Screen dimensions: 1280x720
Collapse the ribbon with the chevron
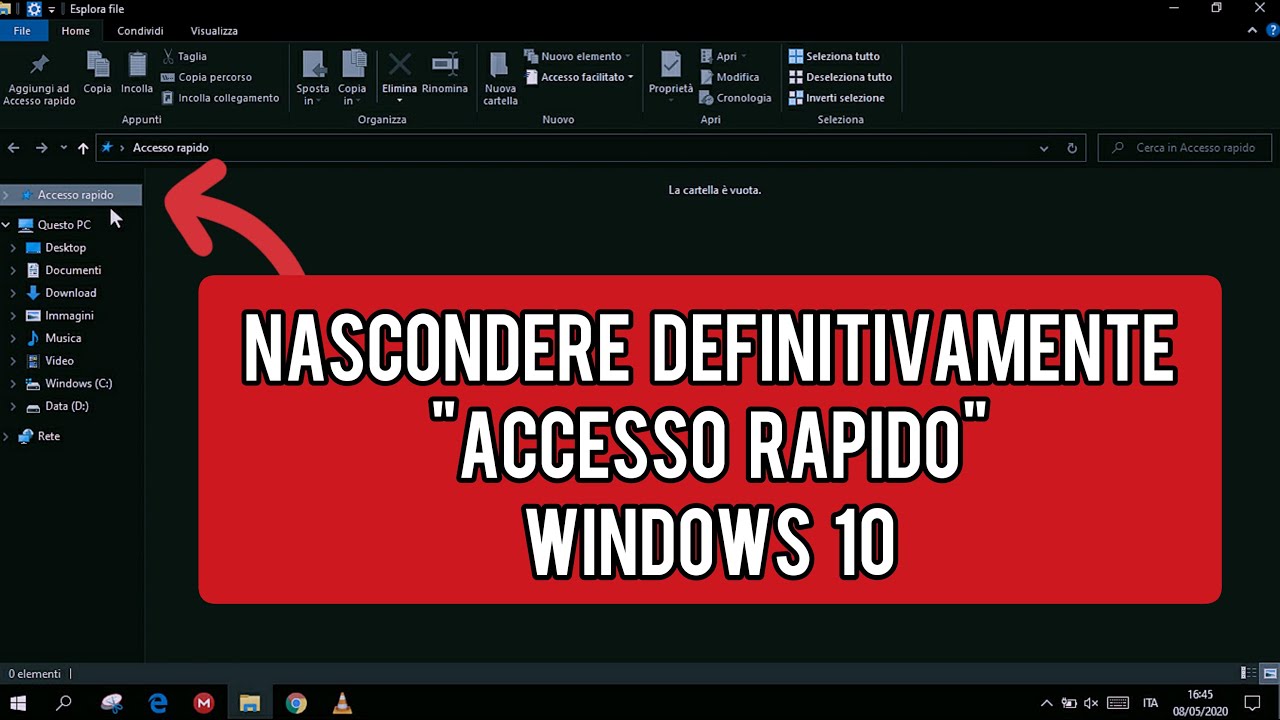pyautogui.click(x=1252, y=31)
